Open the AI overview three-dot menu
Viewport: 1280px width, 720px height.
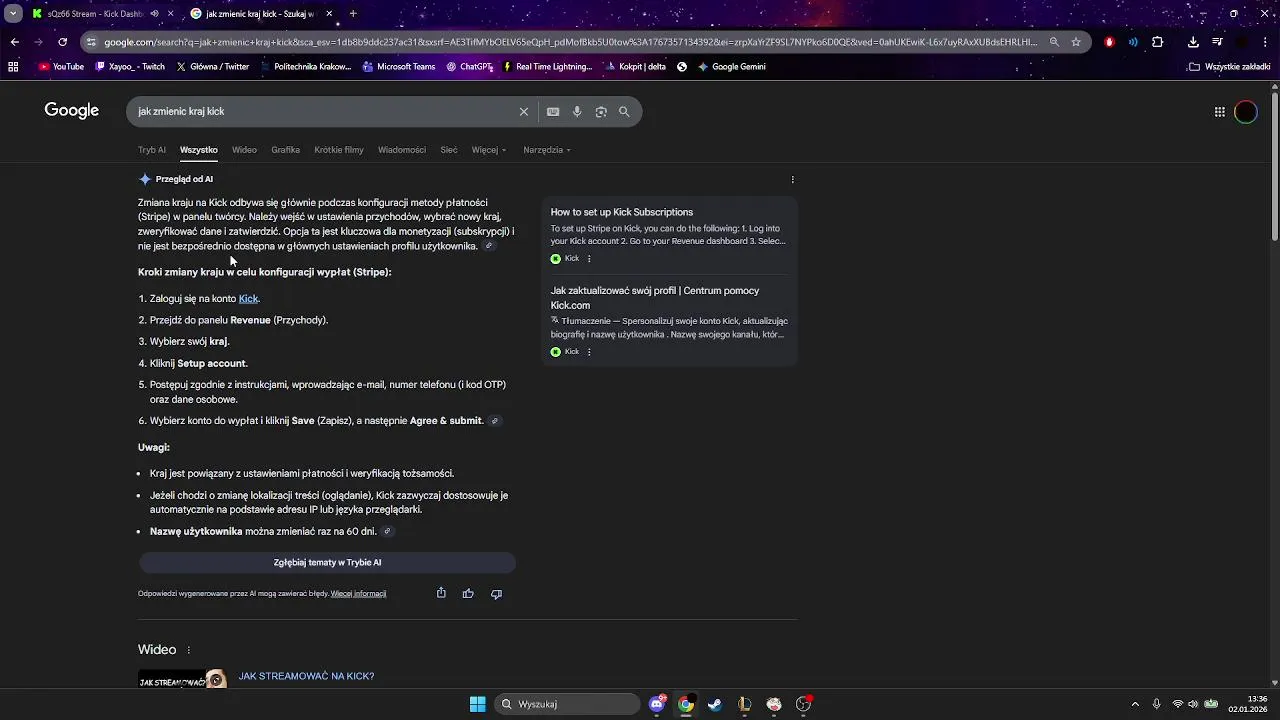793,180
